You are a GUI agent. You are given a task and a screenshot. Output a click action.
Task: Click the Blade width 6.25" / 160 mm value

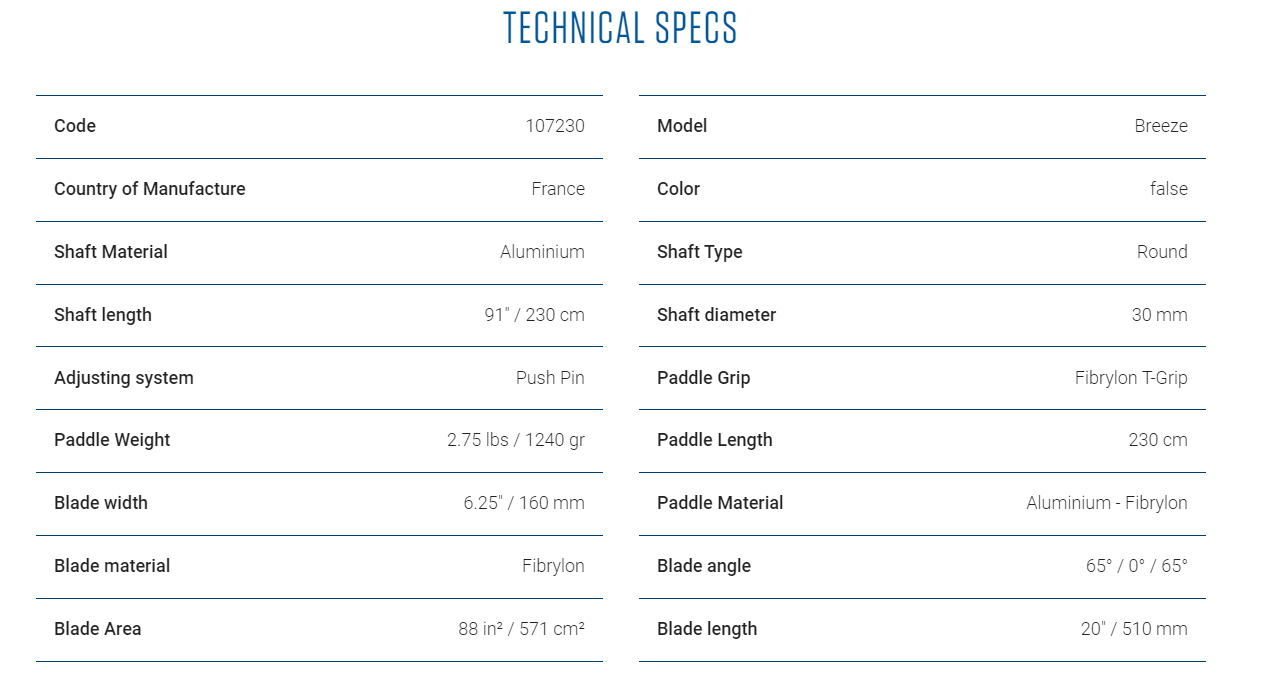point(524,503)
